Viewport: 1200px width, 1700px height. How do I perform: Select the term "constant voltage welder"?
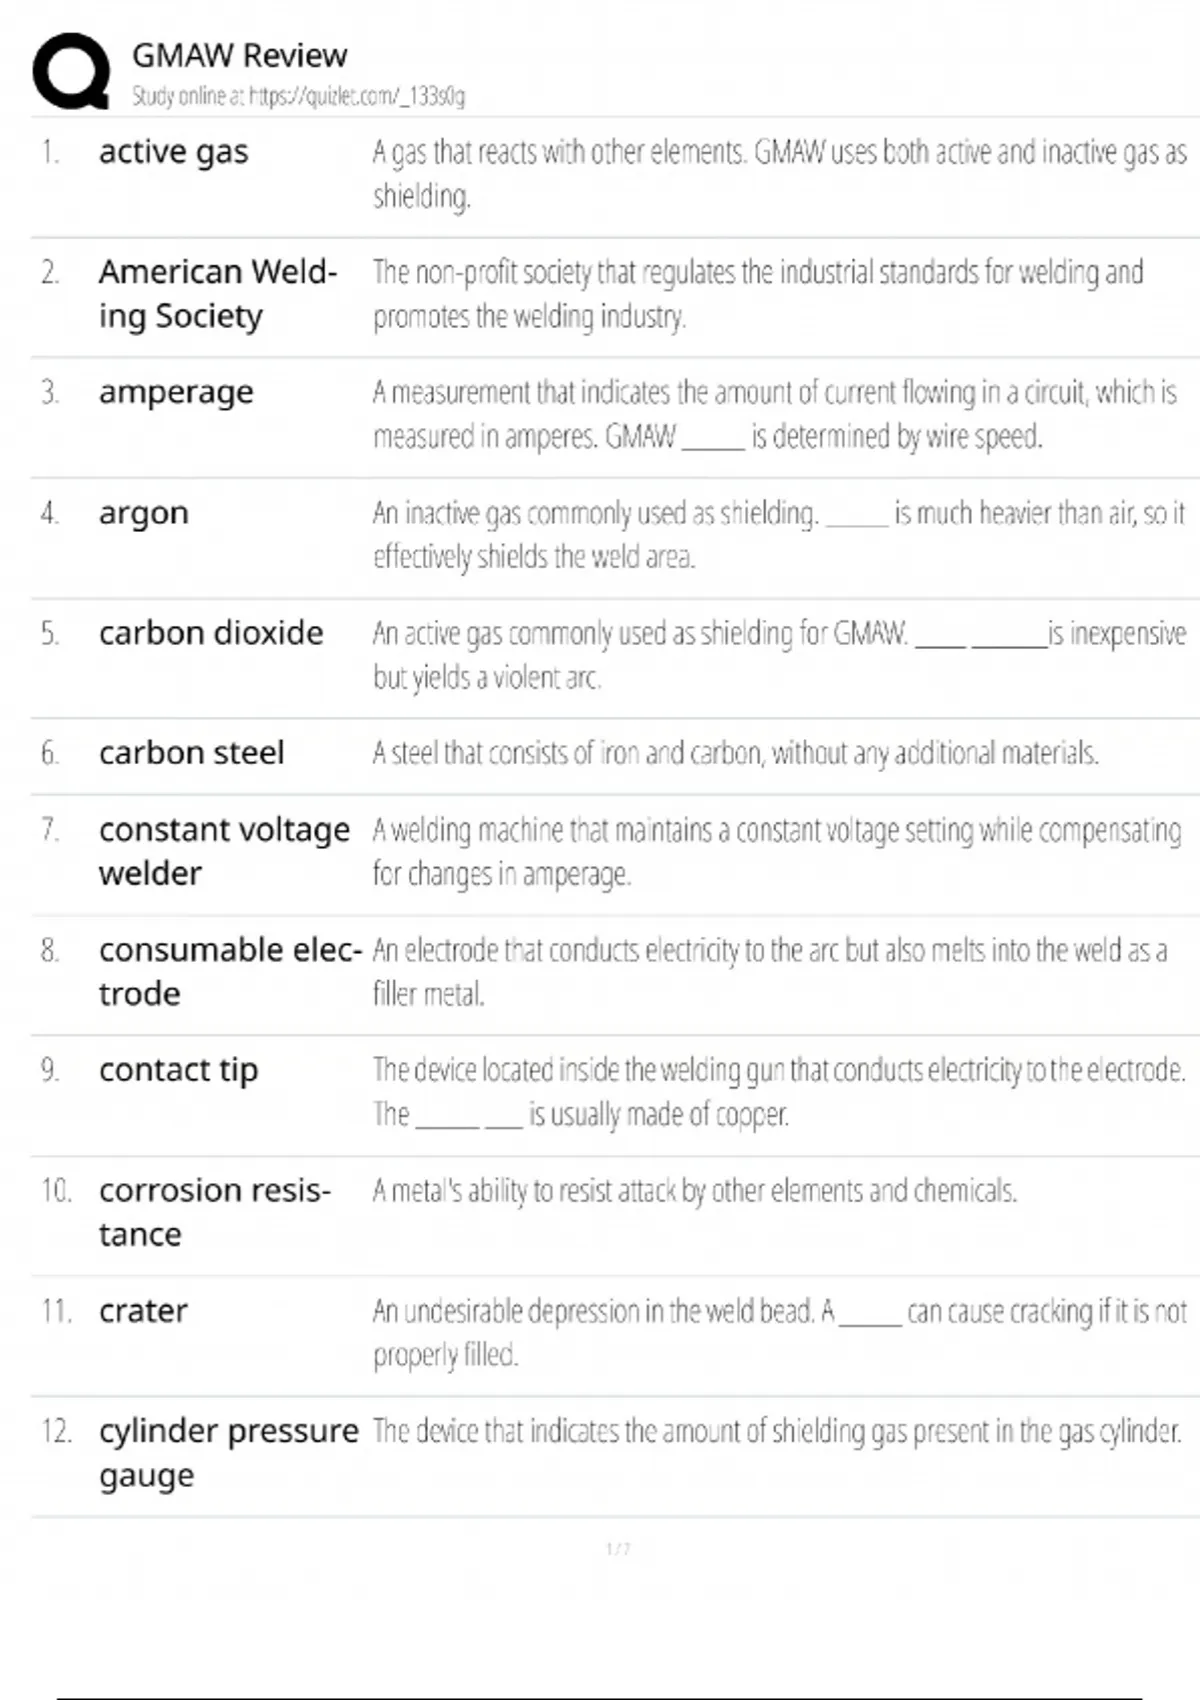pyautogui.click(x=224, y=851)
